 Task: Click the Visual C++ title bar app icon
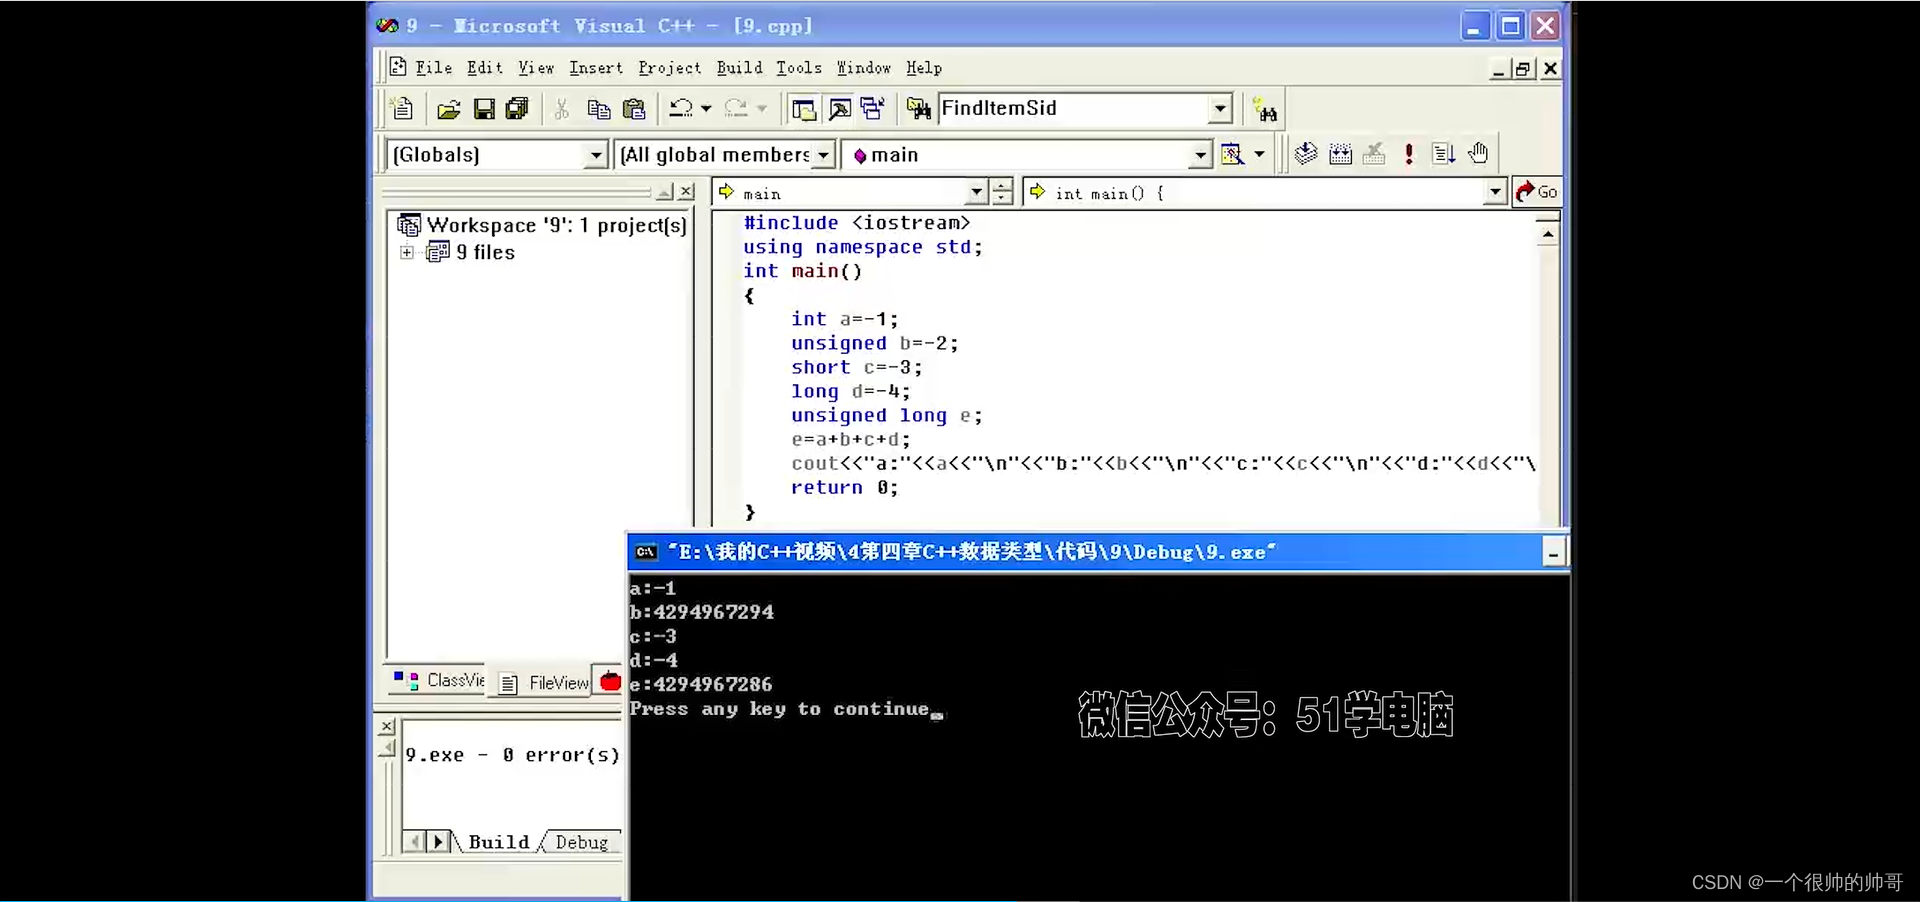click(x=387, y=25)
